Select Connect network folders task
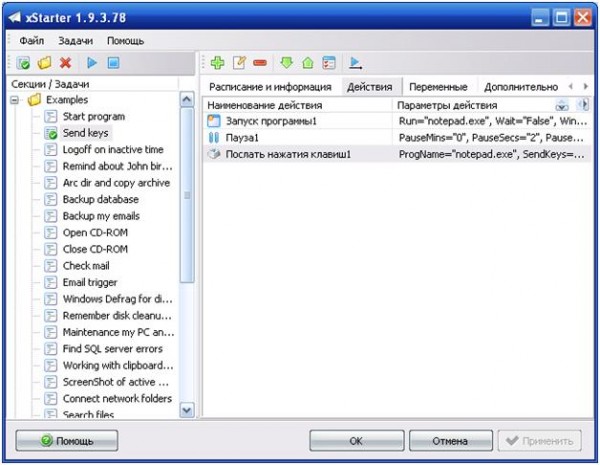This screenshot has width=600, height=465. coord(117,399)
